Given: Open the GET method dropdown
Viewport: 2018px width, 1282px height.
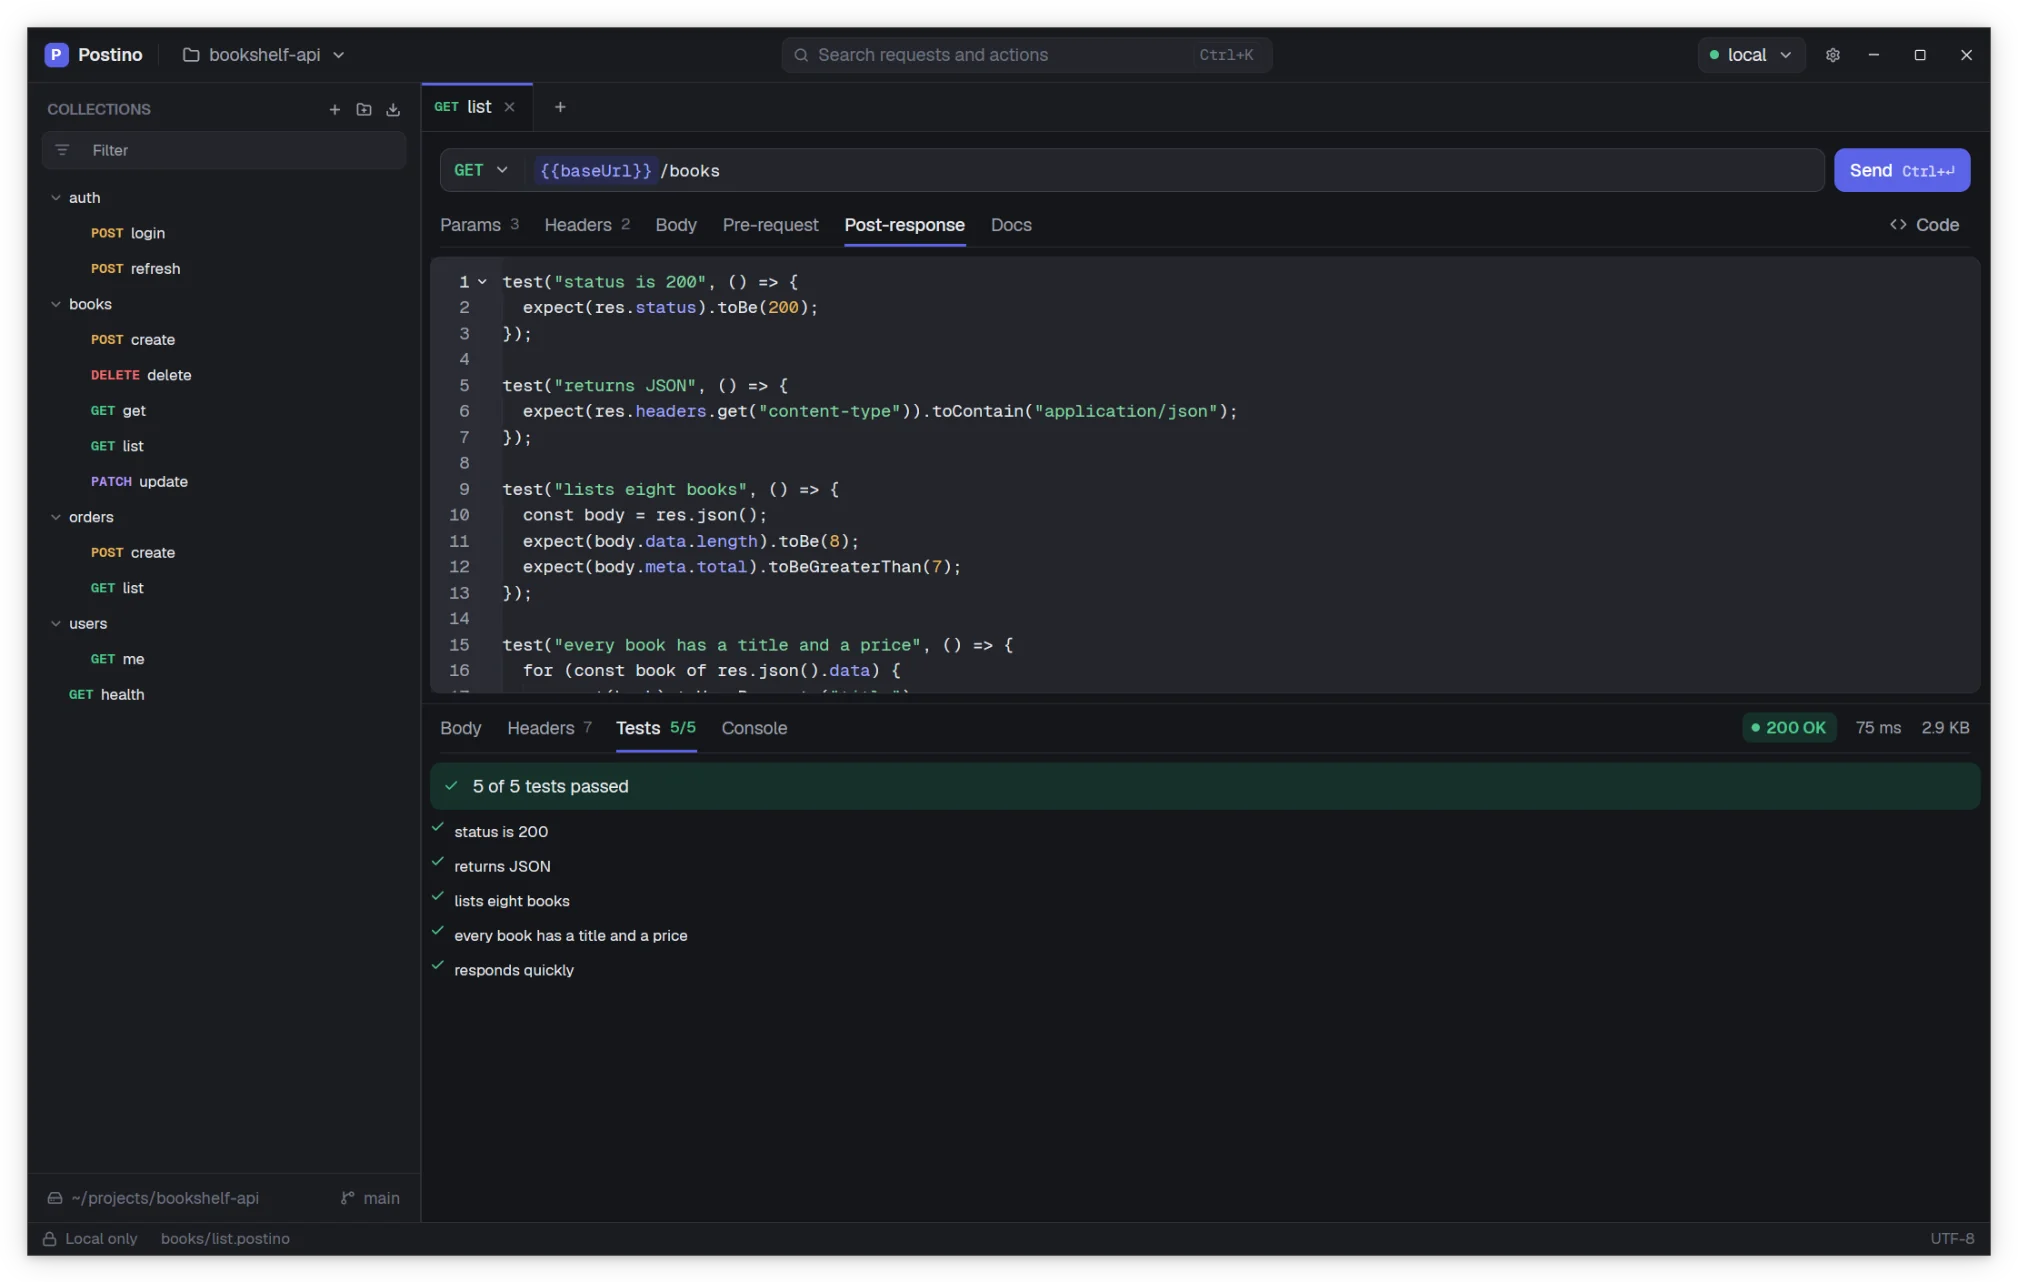Looking at the screenshot, I should coord(481,170).
